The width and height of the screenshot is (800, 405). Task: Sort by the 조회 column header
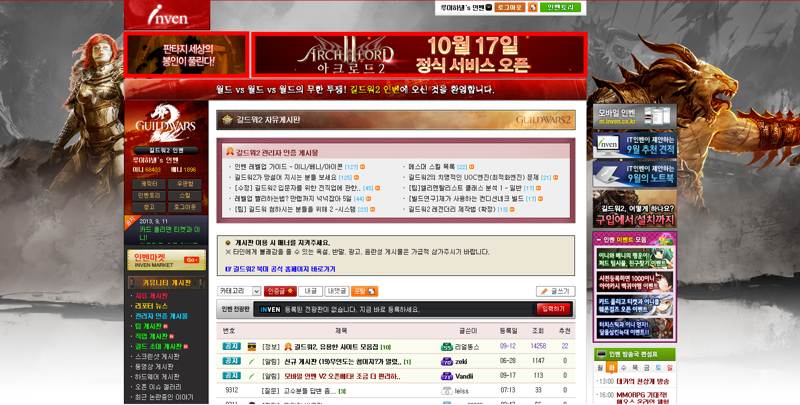[537, 331]
